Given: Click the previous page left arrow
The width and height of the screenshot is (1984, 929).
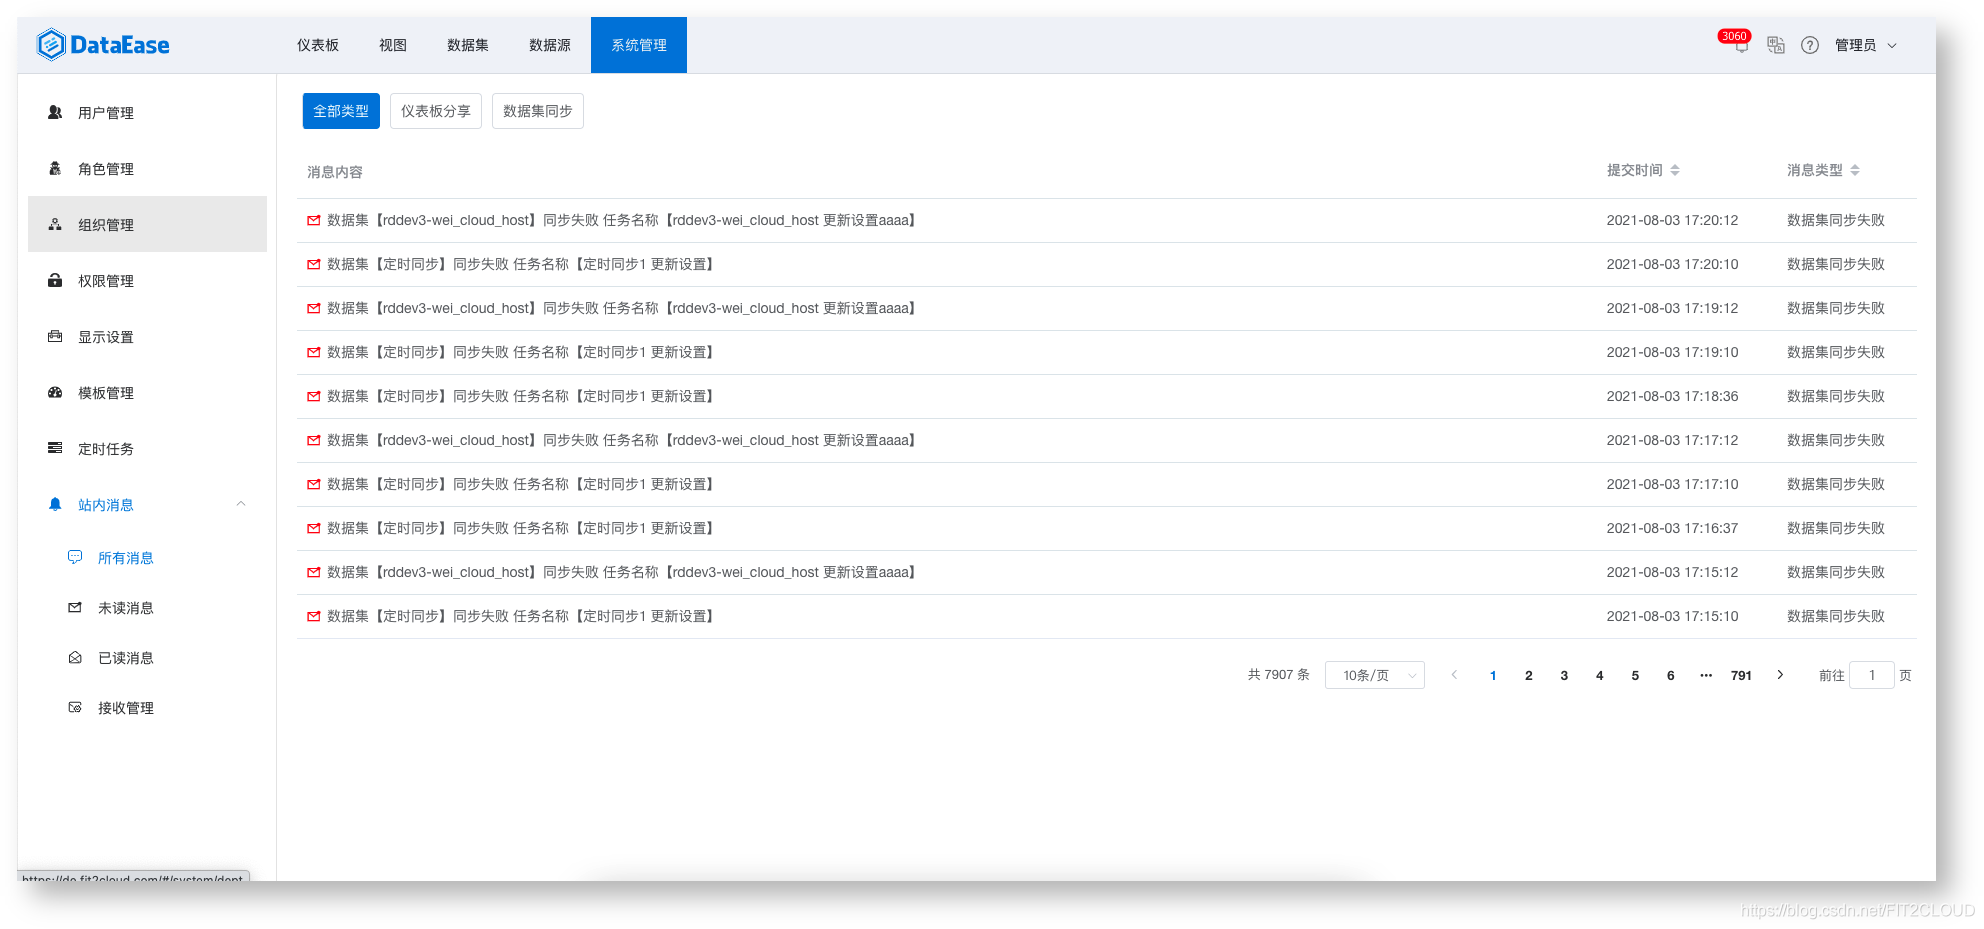Looking at the screenshot, I should point(1455,675).
